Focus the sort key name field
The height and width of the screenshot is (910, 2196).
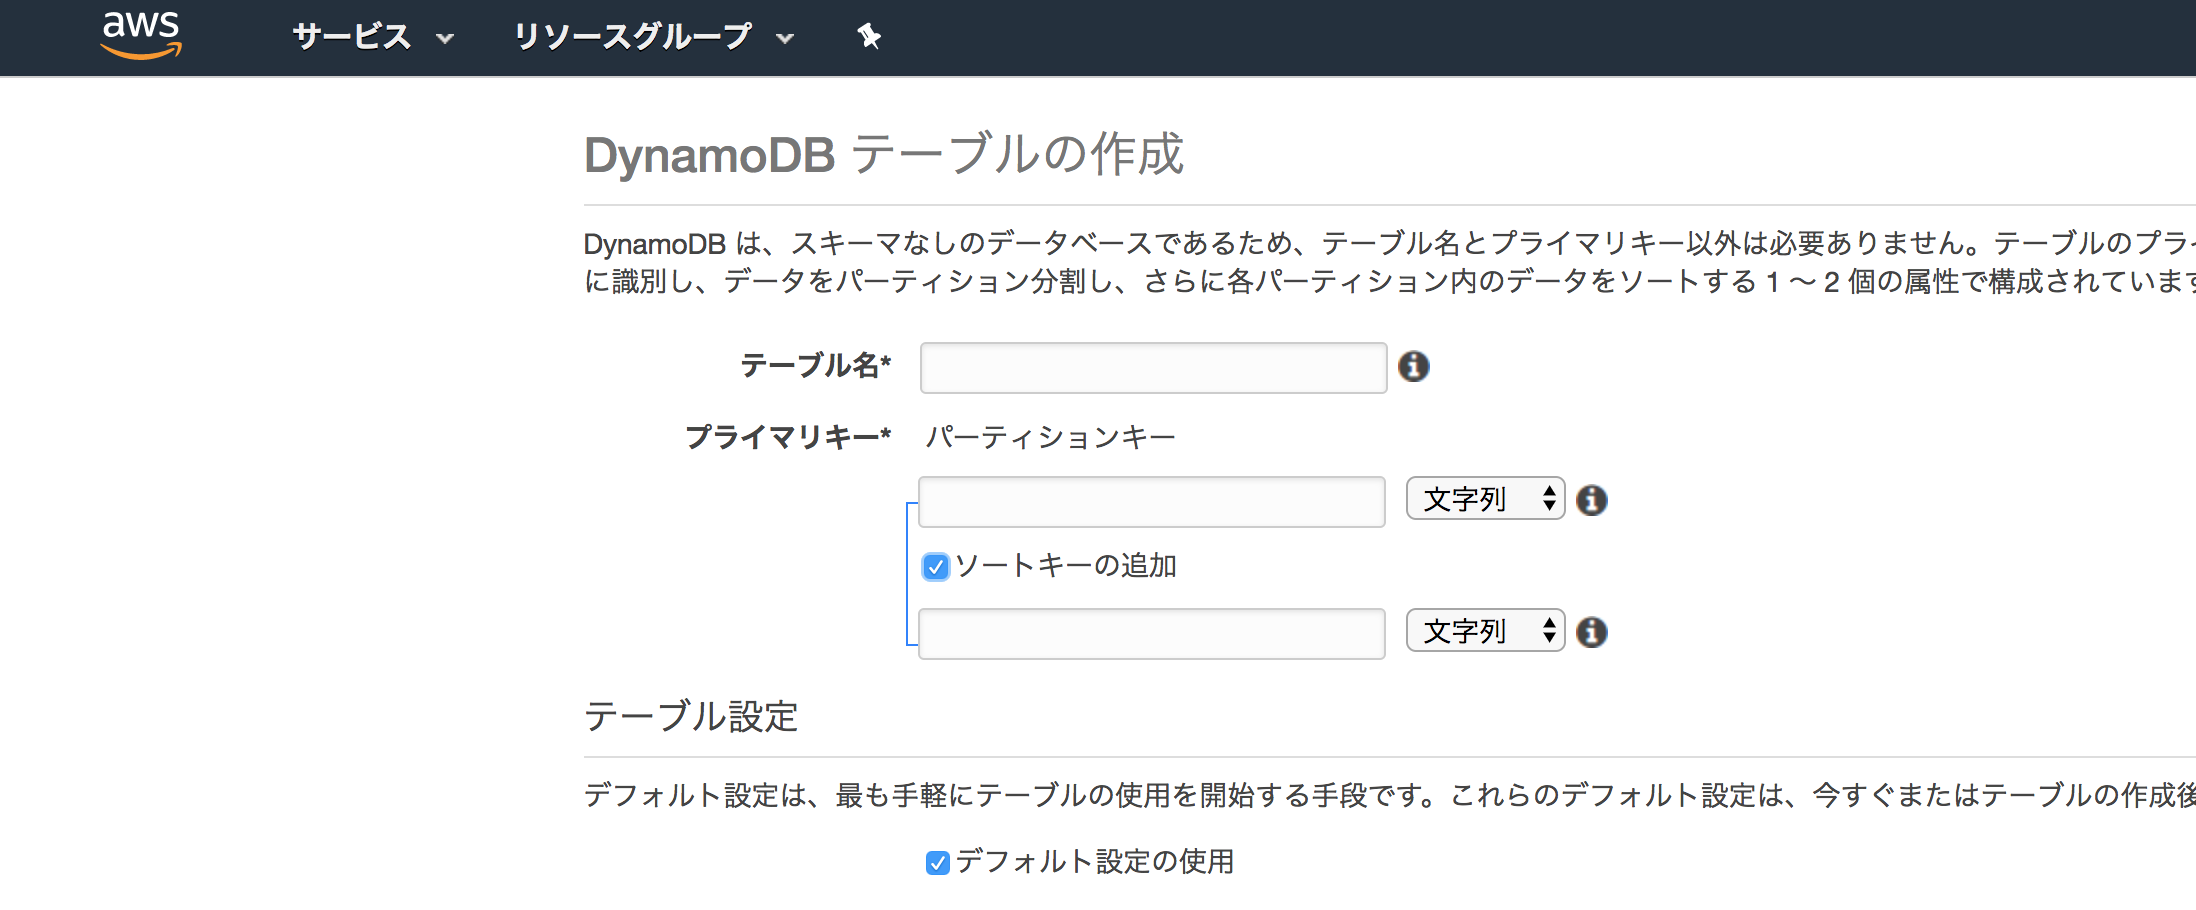tap(1152, 634)
